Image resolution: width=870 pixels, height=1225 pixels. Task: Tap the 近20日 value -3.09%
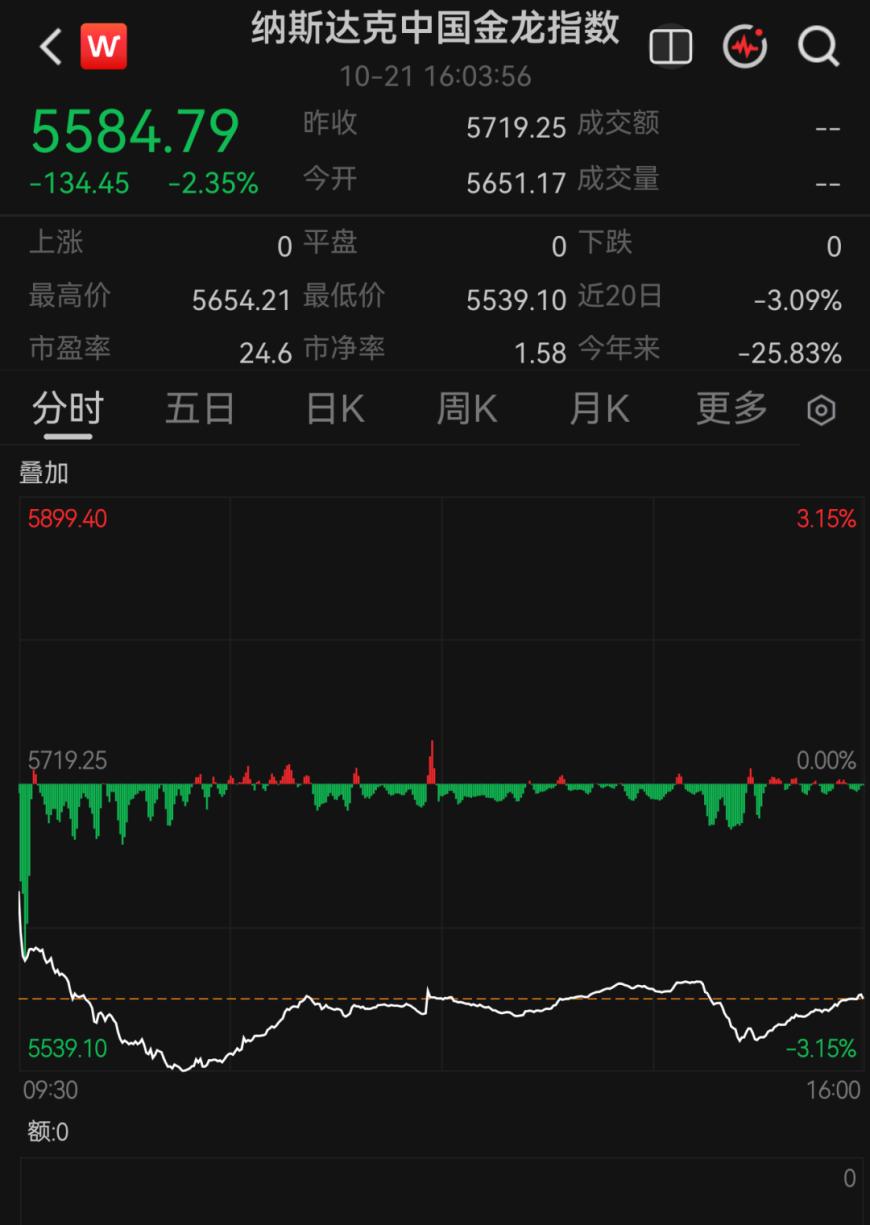(797, 300)
